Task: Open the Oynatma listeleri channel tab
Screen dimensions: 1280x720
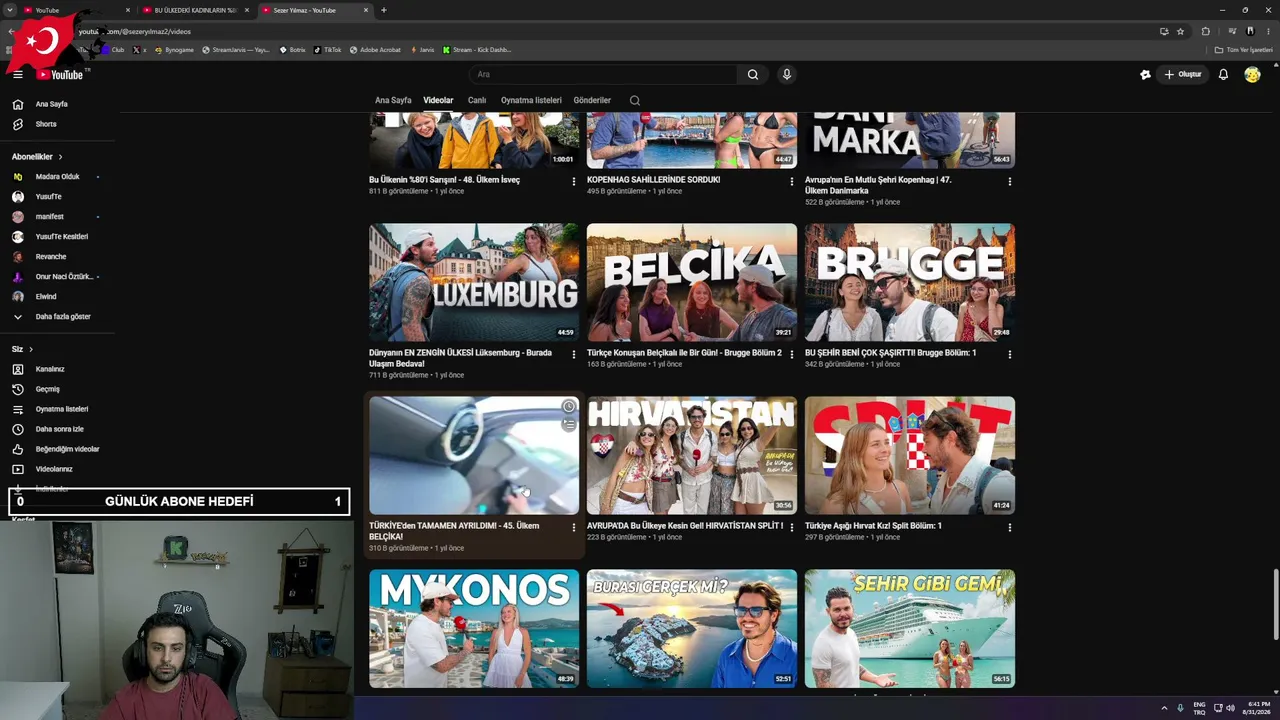Action: pos(531,100)
